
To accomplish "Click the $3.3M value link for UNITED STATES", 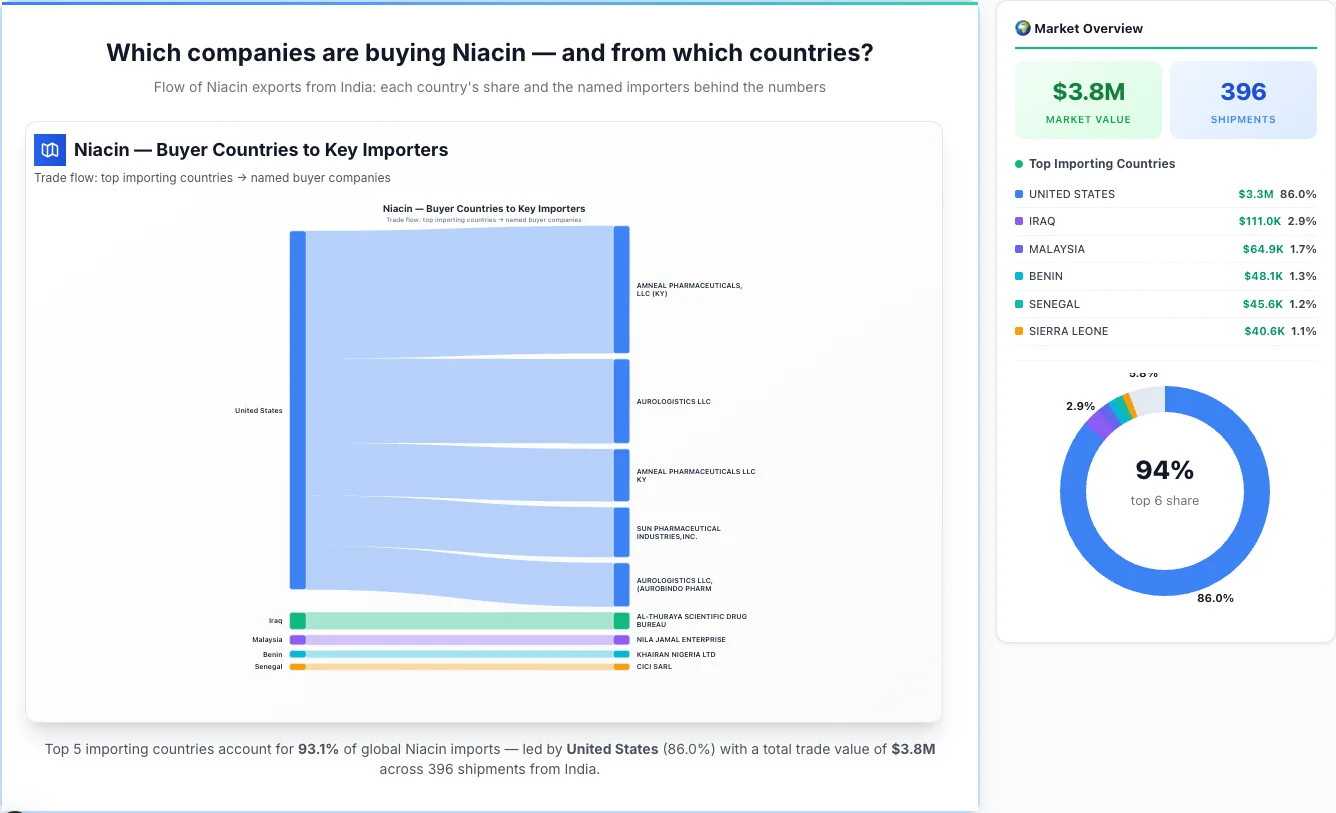I will pyautogui.click(x=1256, y=194).
